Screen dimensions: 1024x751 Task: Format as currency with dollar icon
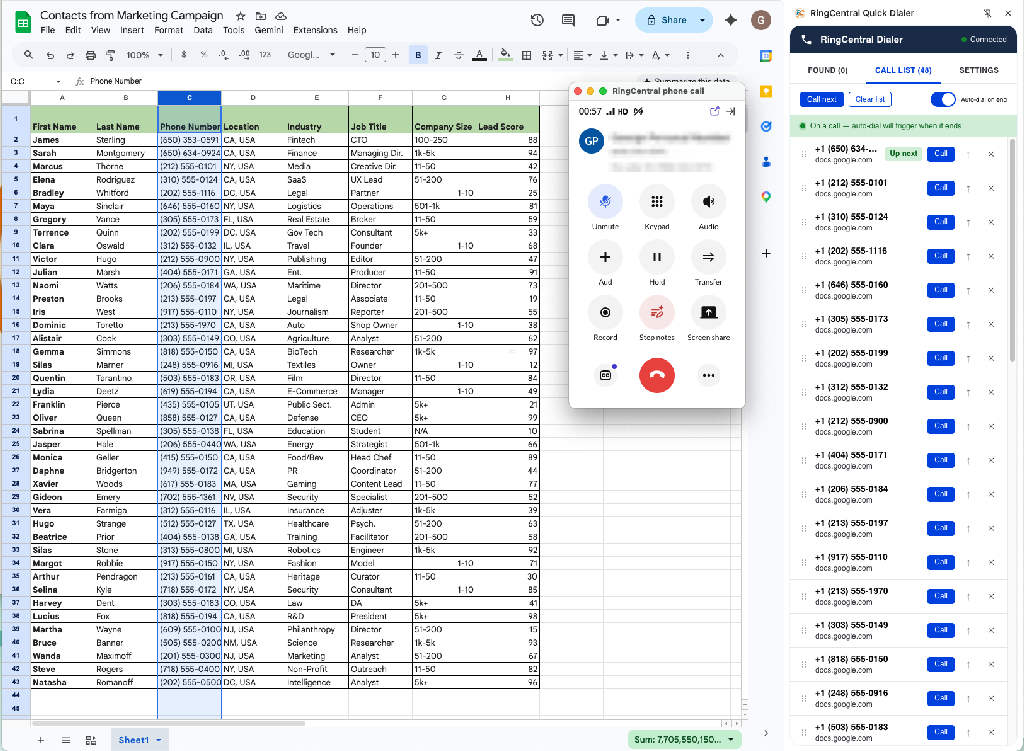[184, 55]
